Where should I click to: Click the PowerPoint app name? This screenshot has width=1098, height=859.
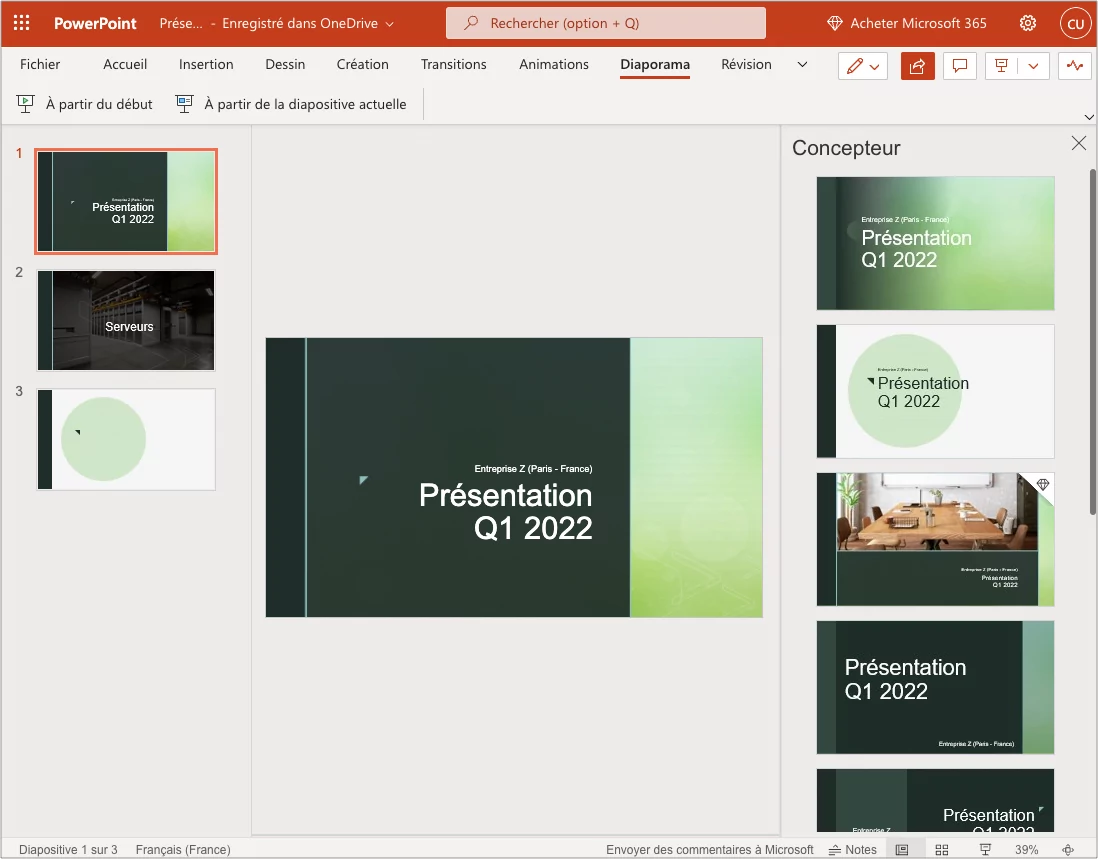pos(95,23)
